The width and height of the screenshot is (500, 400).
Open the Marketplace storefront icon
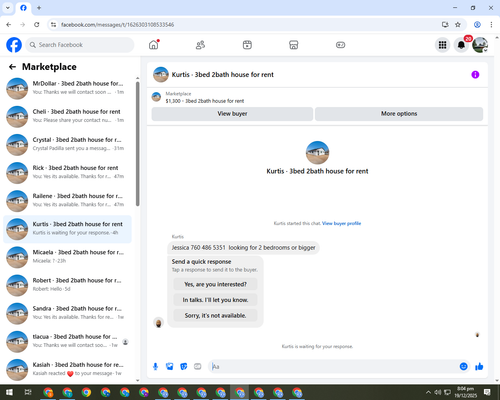(x=294, y=45)
